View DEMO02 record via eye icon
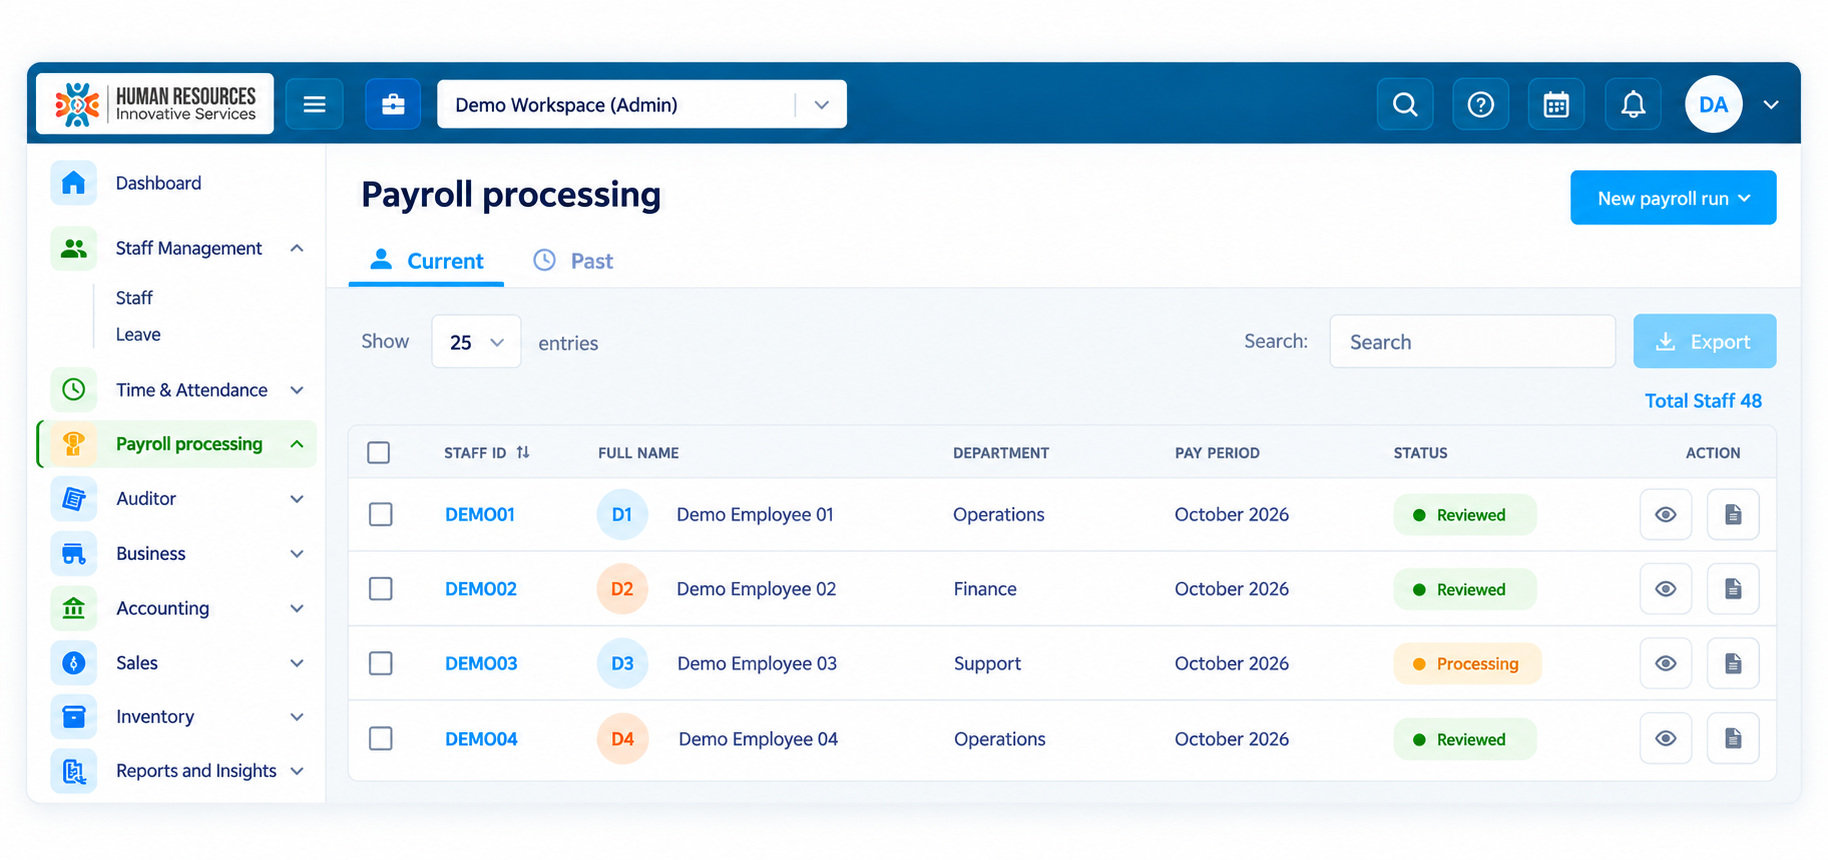The image size is (1828, 860). click(x=1665, y=589)
